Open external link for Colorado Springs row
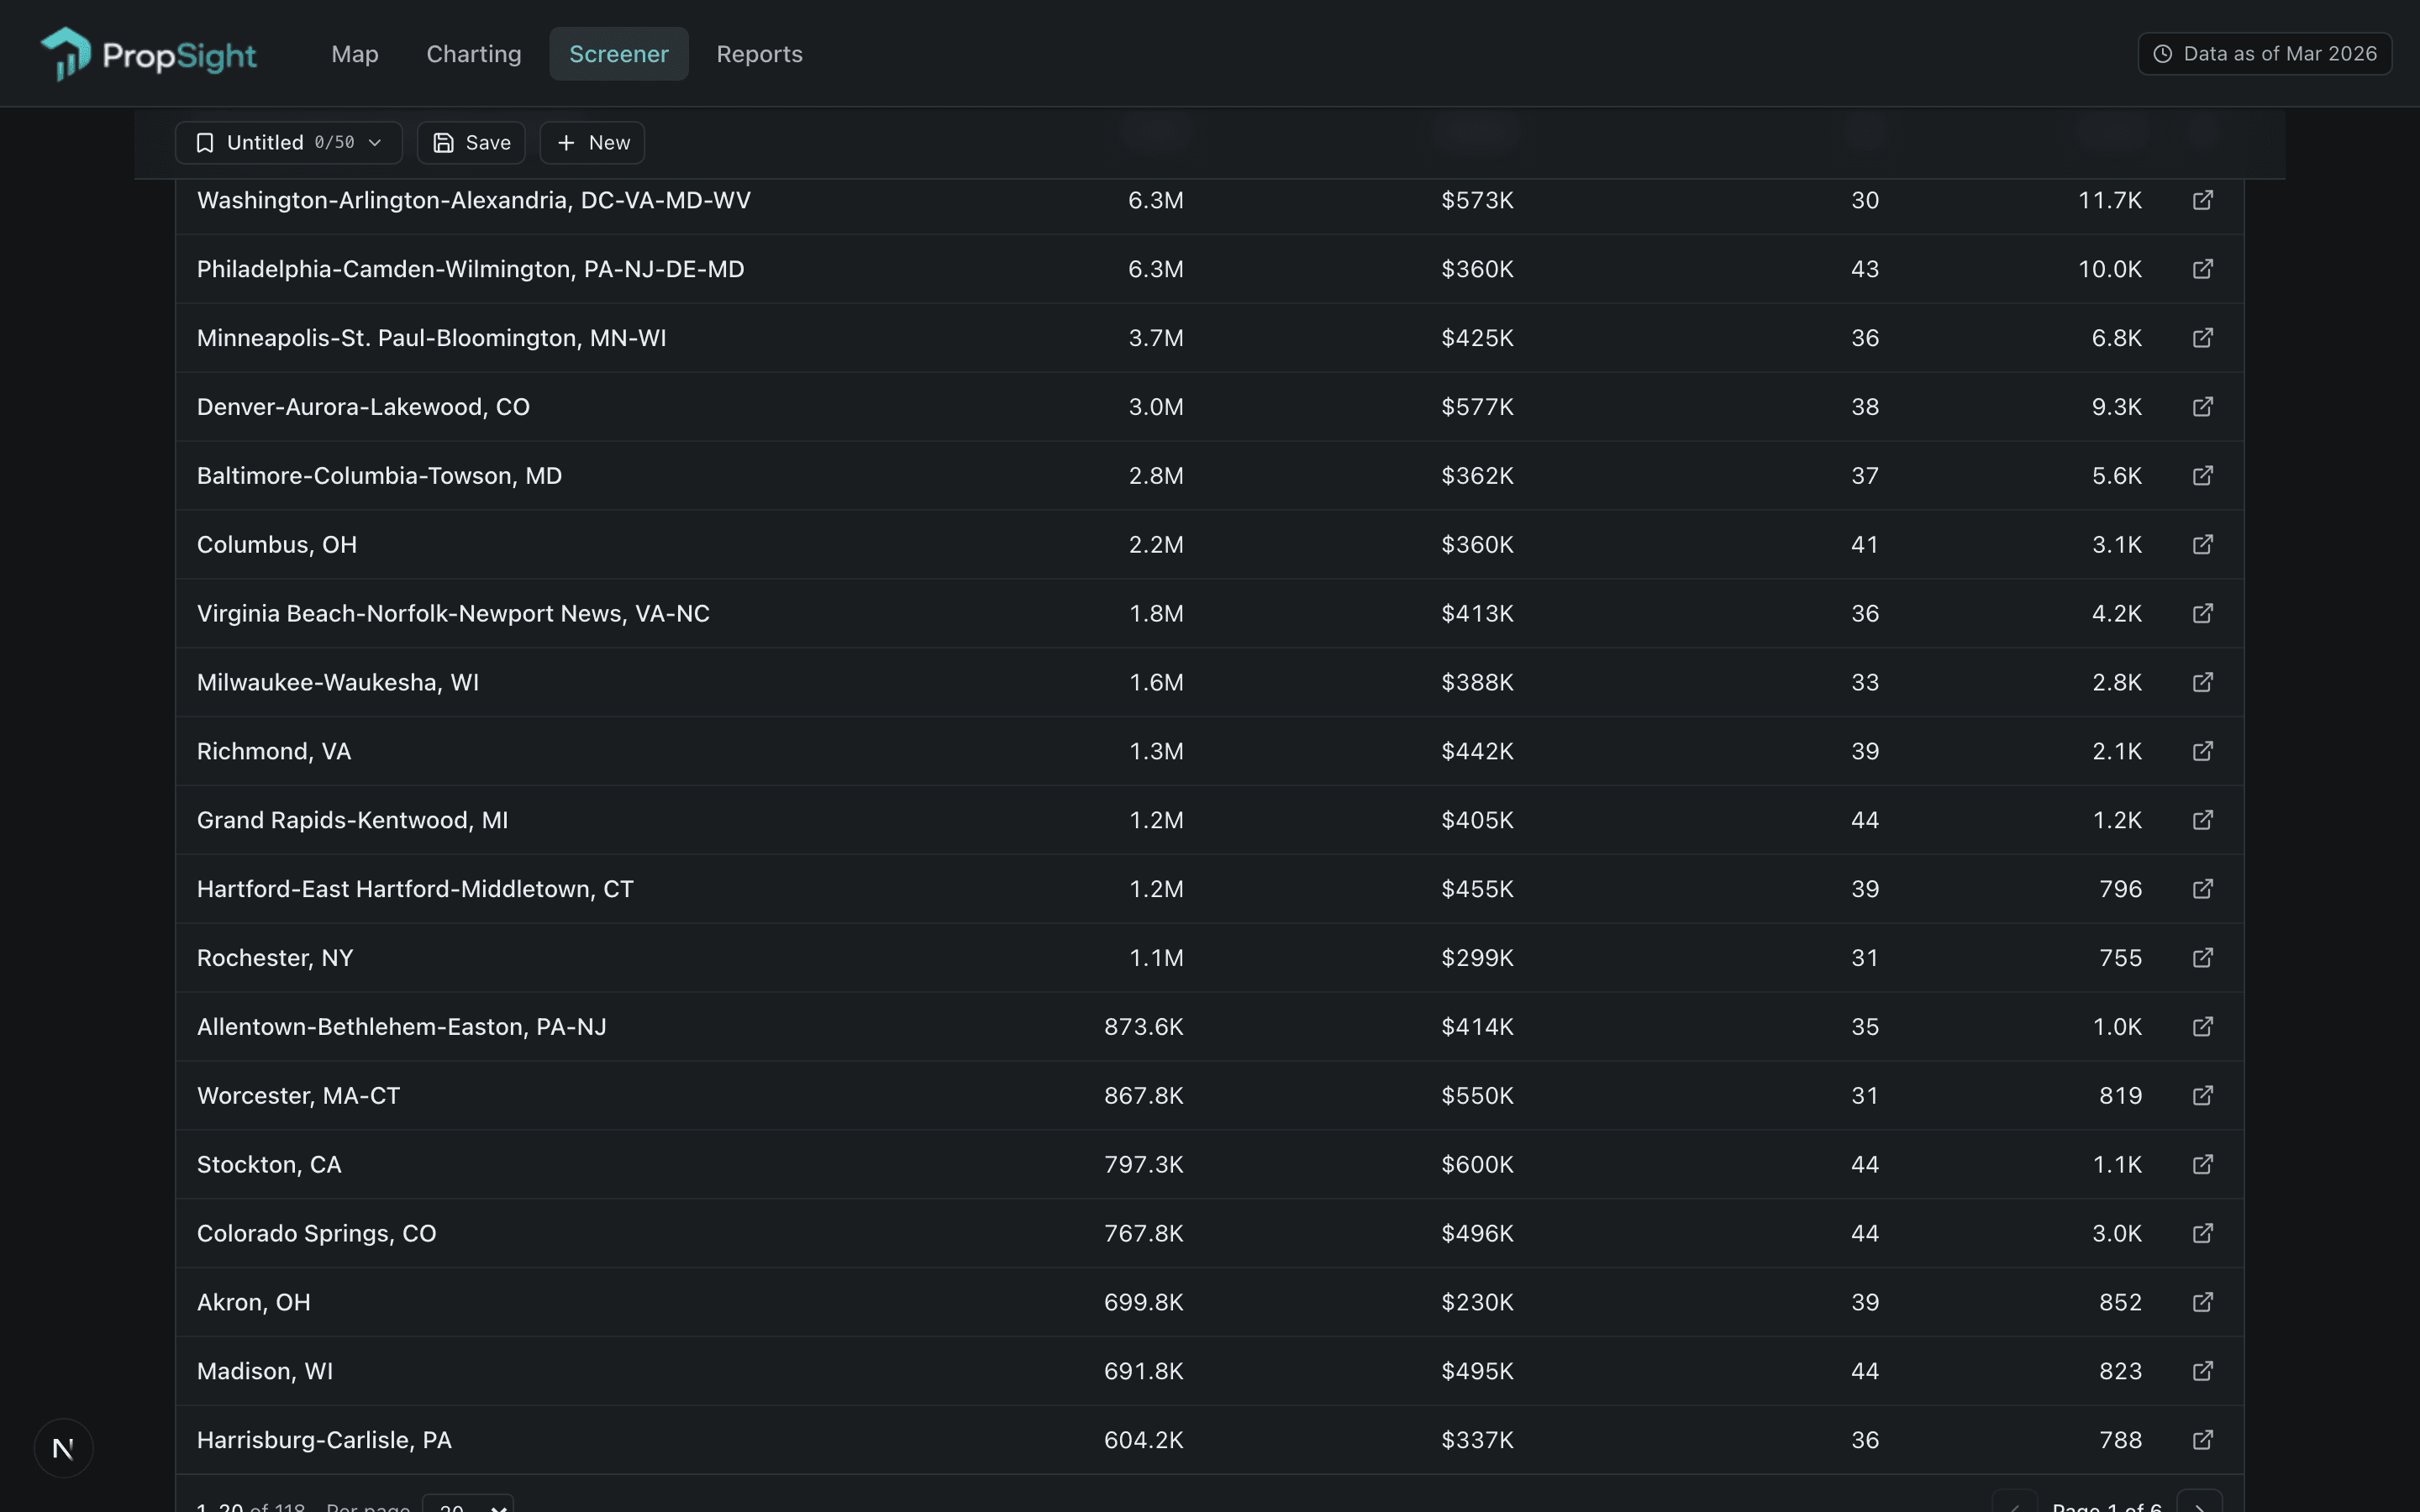The width and height of the screenshot is (2420, 1512). [x=2202, y=1233]
